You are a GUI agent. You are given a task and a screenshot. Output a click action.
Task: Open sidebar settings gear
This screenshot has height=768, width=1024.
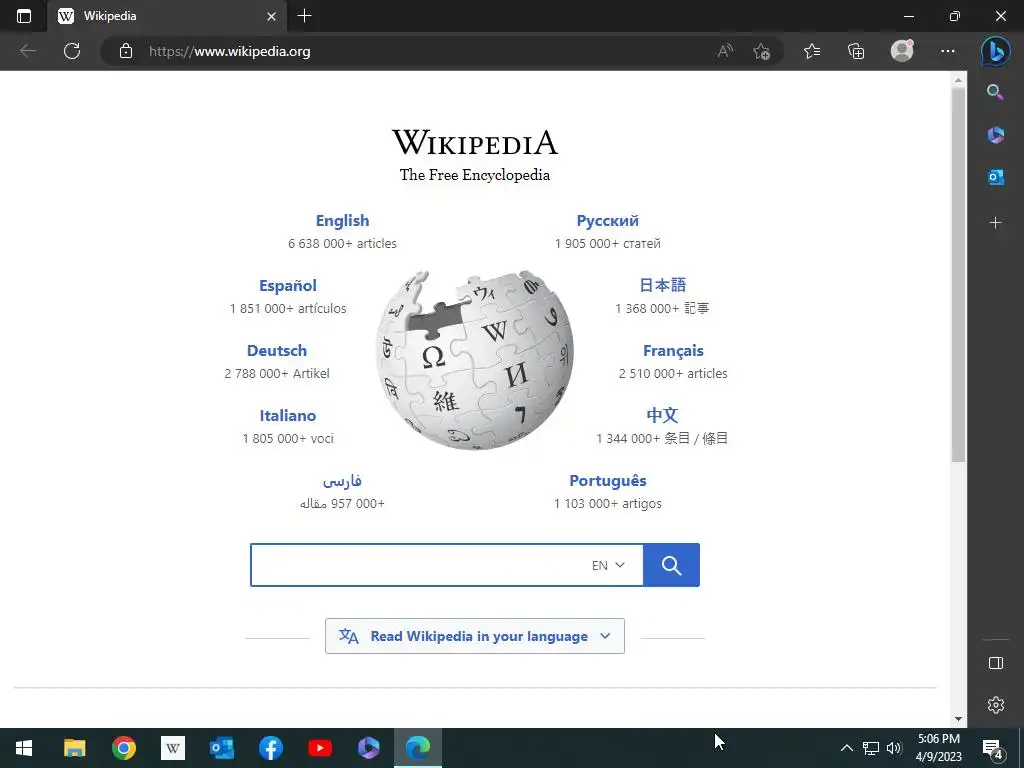995,705
